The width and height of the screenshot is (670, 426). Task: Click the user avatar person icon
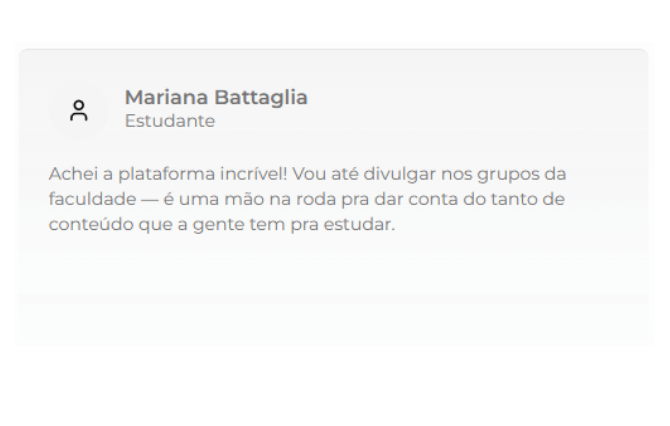[79, 111]
